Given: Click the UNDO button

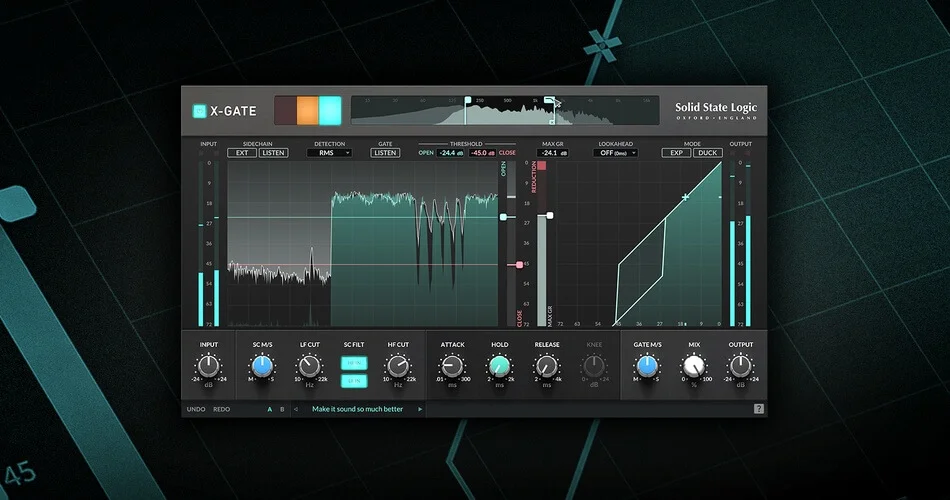Looking at the screenshot, I should (x=196, y=409).
